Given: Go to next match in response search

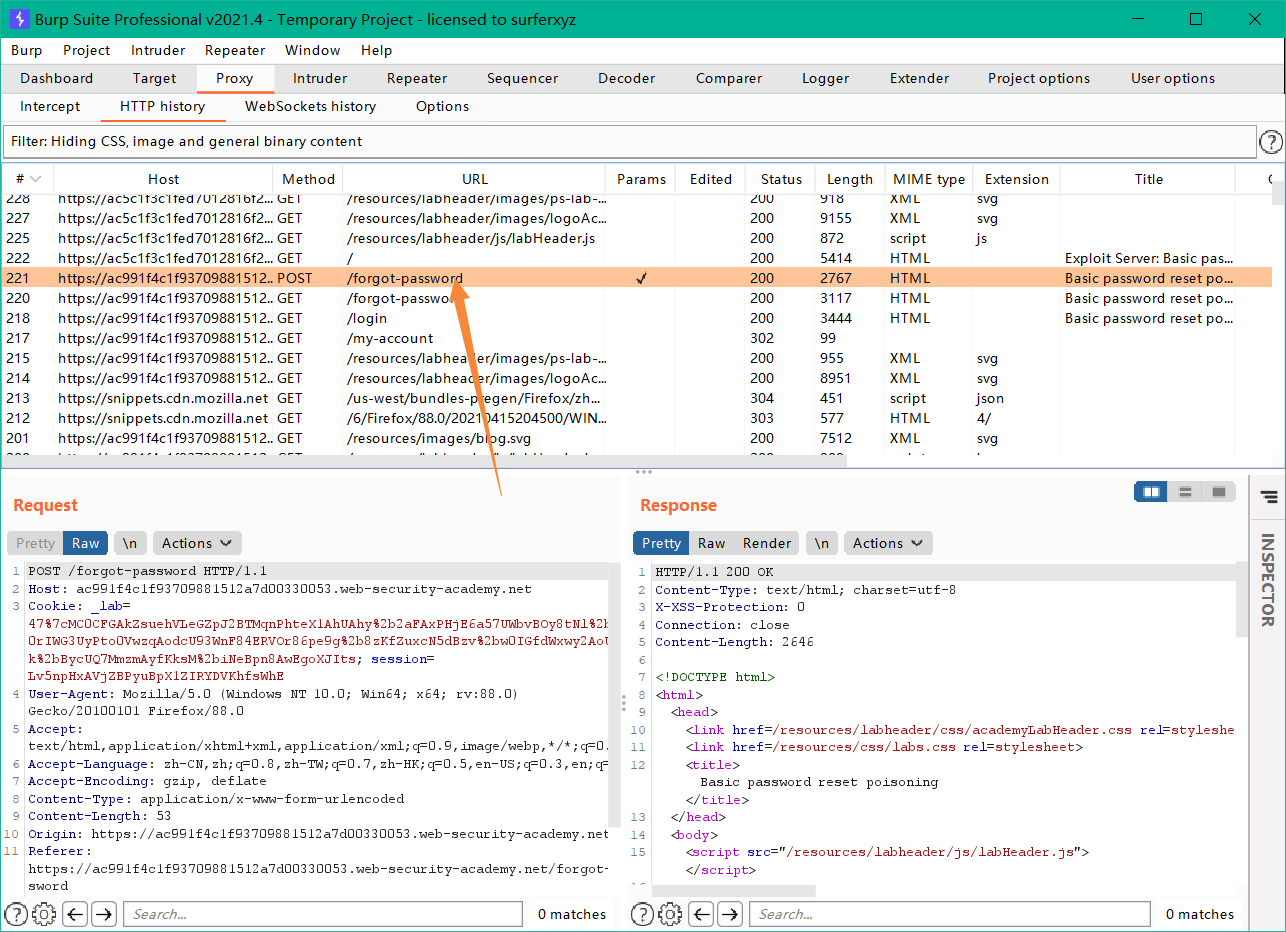Looking at the screenshot, I should point(730,913).
